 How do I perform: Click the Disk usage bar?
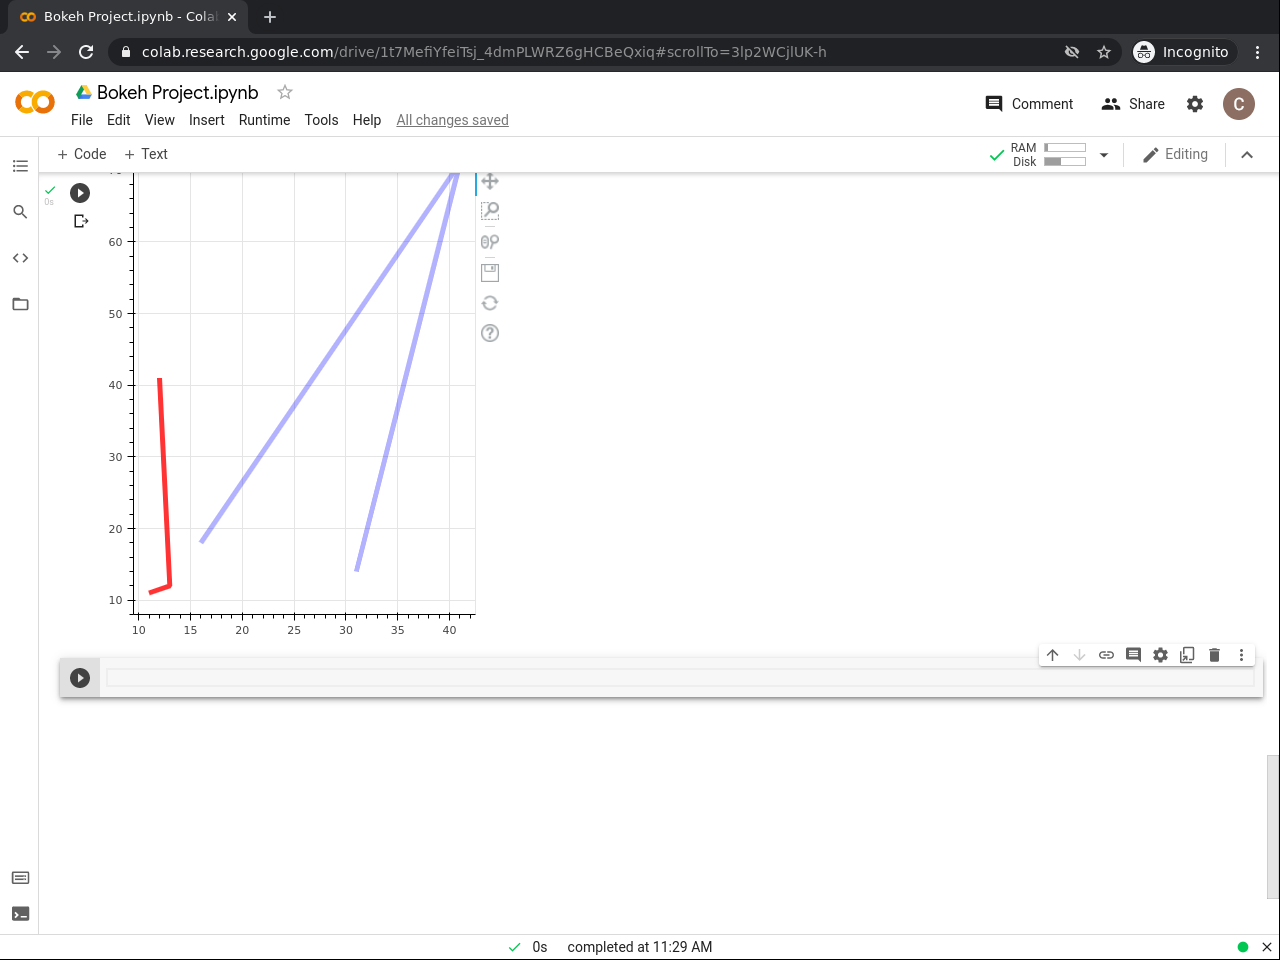coord(1065,161)
